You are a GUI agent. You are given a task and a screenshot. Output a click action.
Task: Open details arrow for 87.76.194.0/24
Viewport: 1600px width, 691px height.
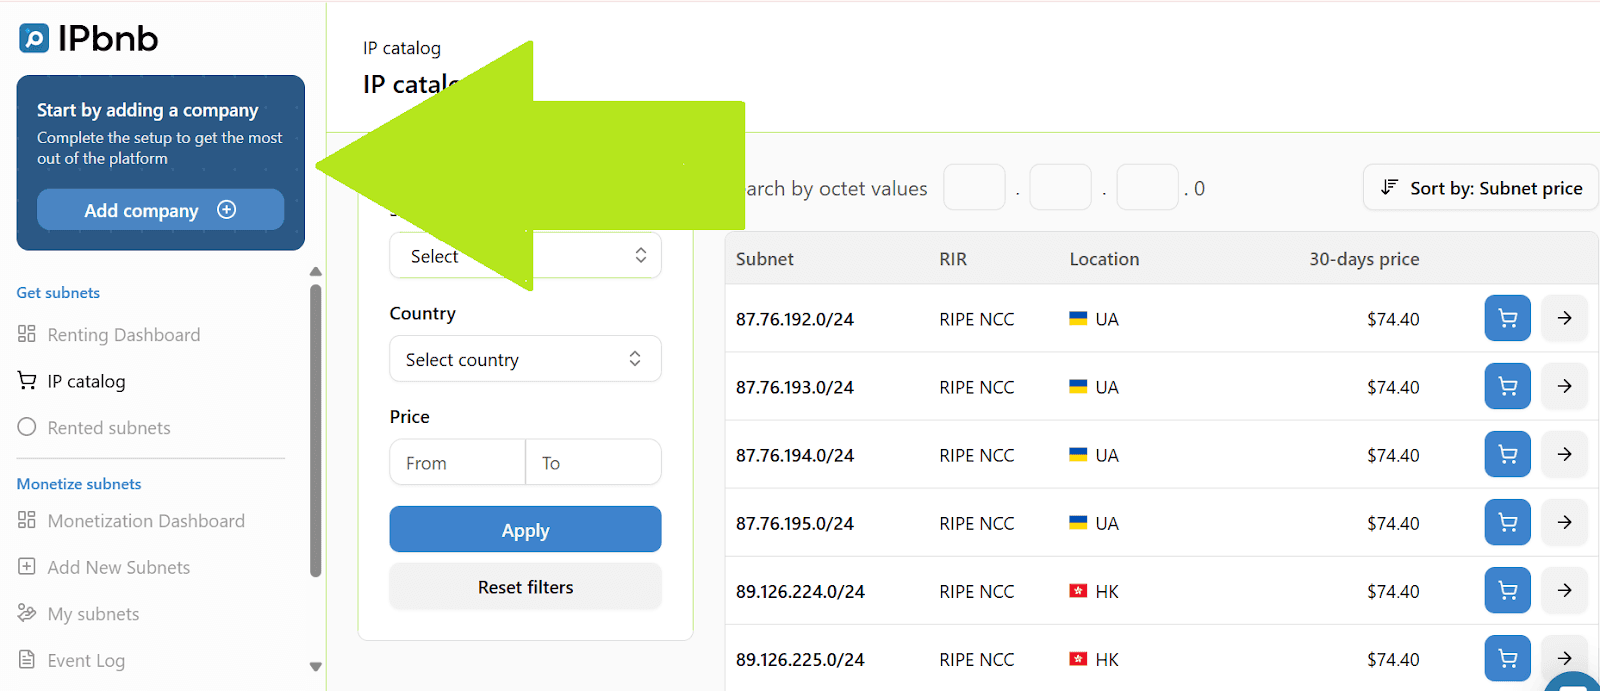click(x=1564, y=454)
